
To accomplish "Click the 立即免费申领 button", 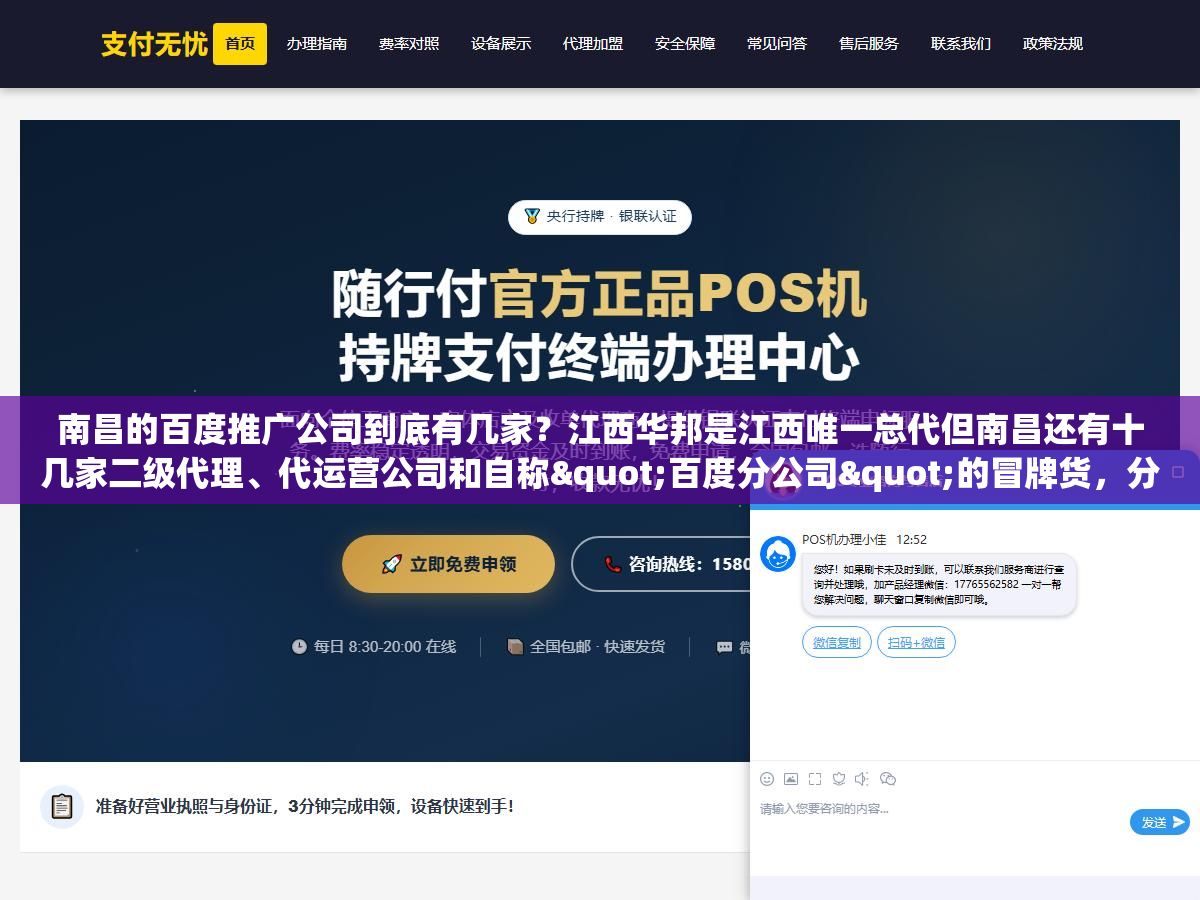I will [448, 564].
